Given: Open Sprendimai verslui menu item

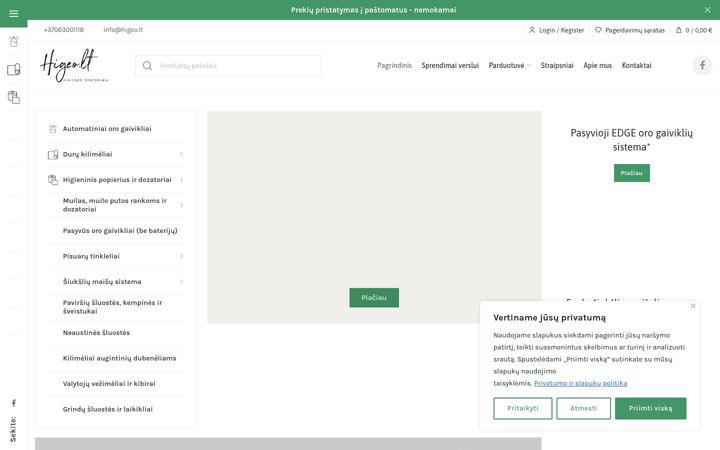Looking at the screenshot, I should tap(450, 65).
